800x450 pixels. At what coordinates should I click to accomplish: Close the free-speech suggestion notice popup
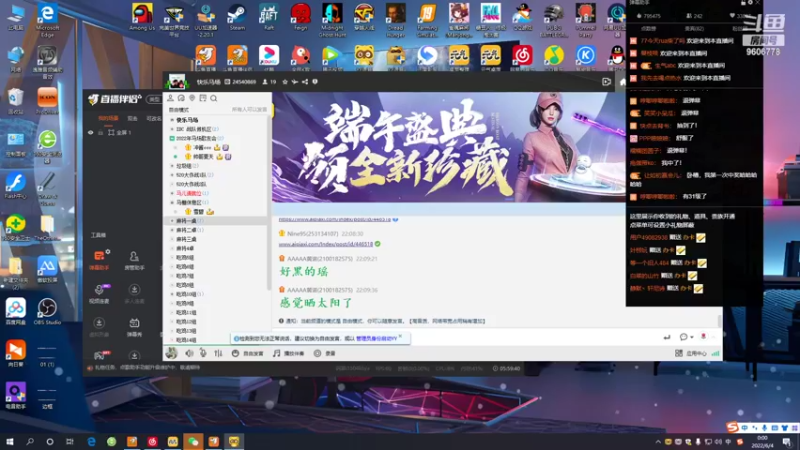401,336
